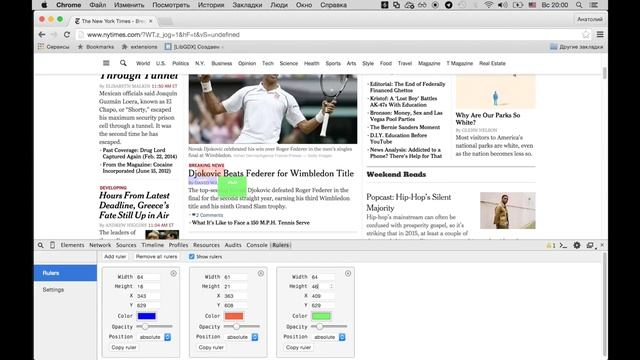Open the Popcast Hip-Hop's Silent Majority article

pyautogui.click(x=409, y=202)
